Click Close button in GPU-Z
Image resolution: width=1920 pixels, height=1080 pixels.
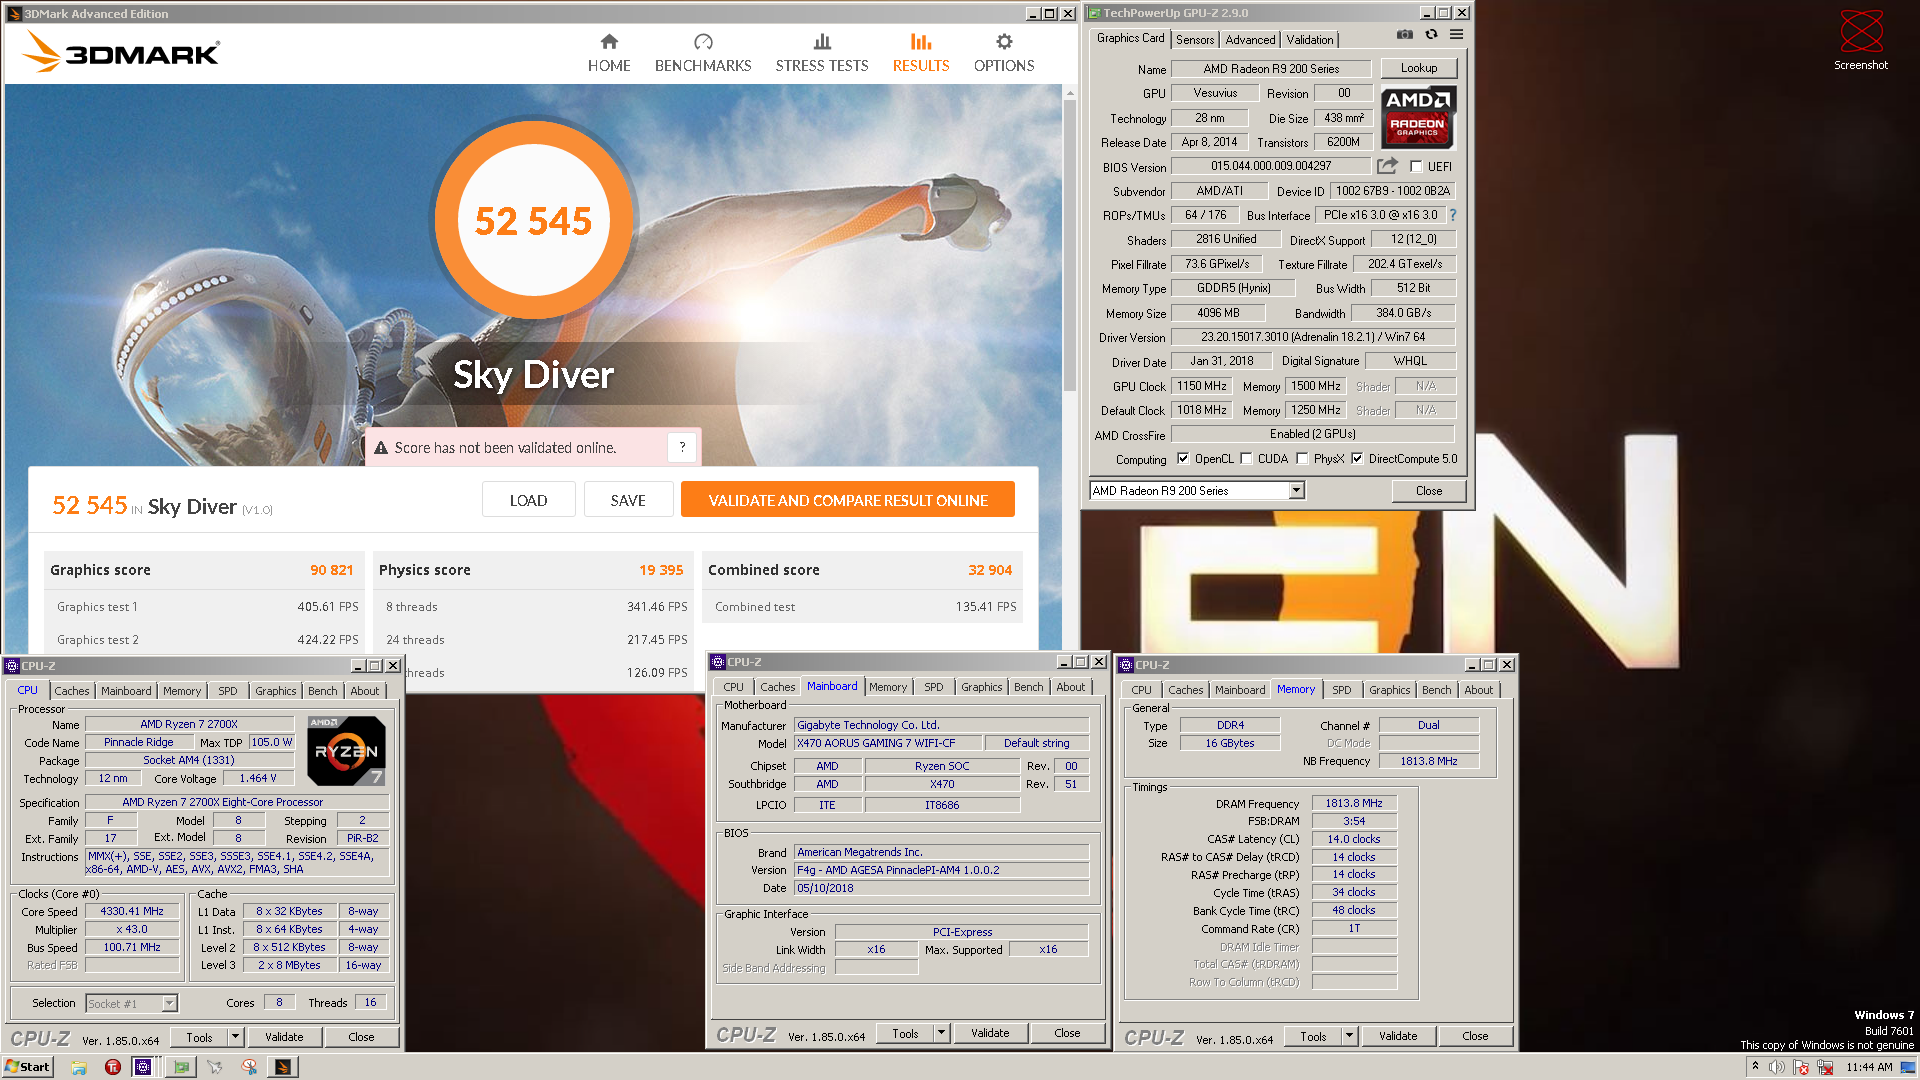click(x=1429, y=491)
